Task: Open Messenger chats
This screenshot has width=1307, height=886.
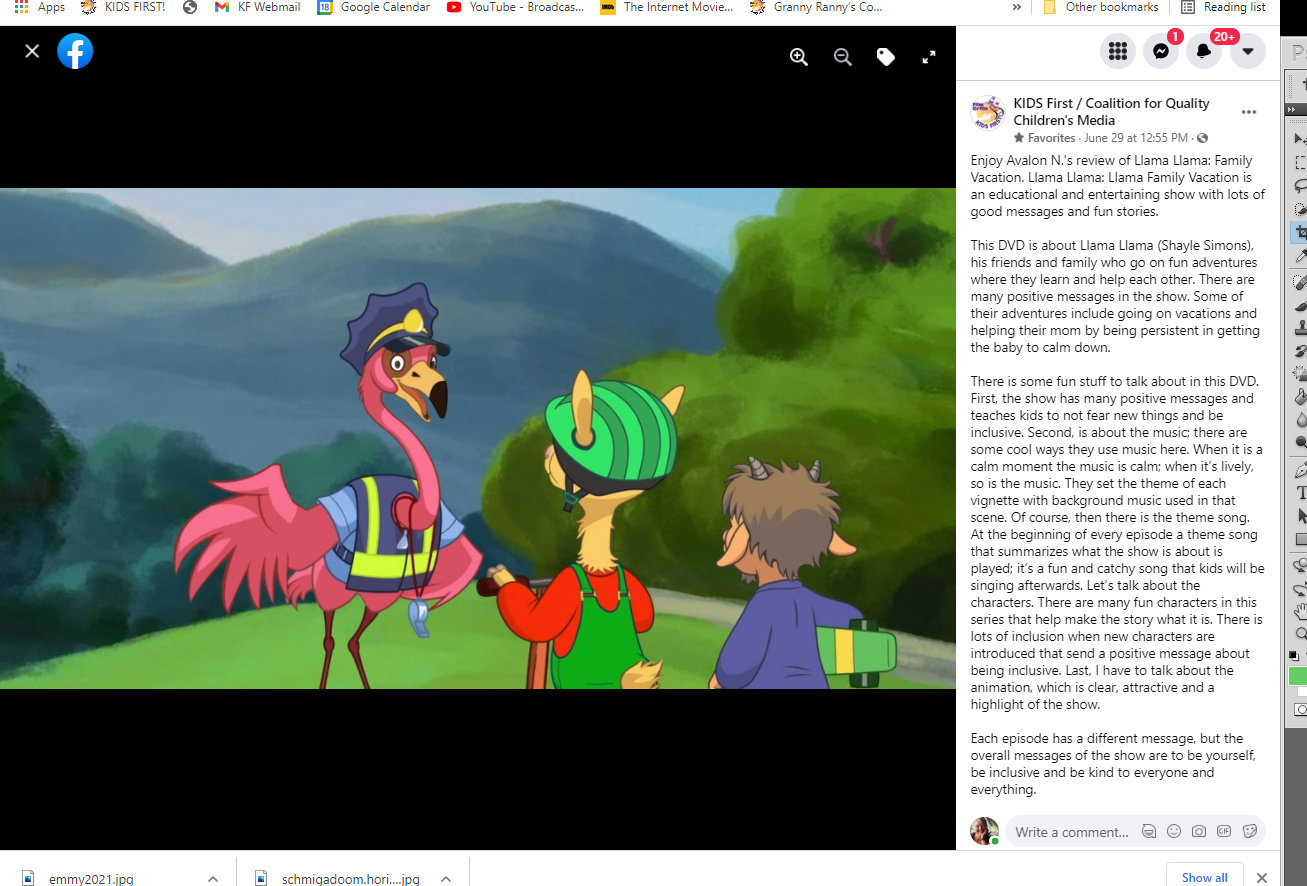Action: [x=1161, y=51]
